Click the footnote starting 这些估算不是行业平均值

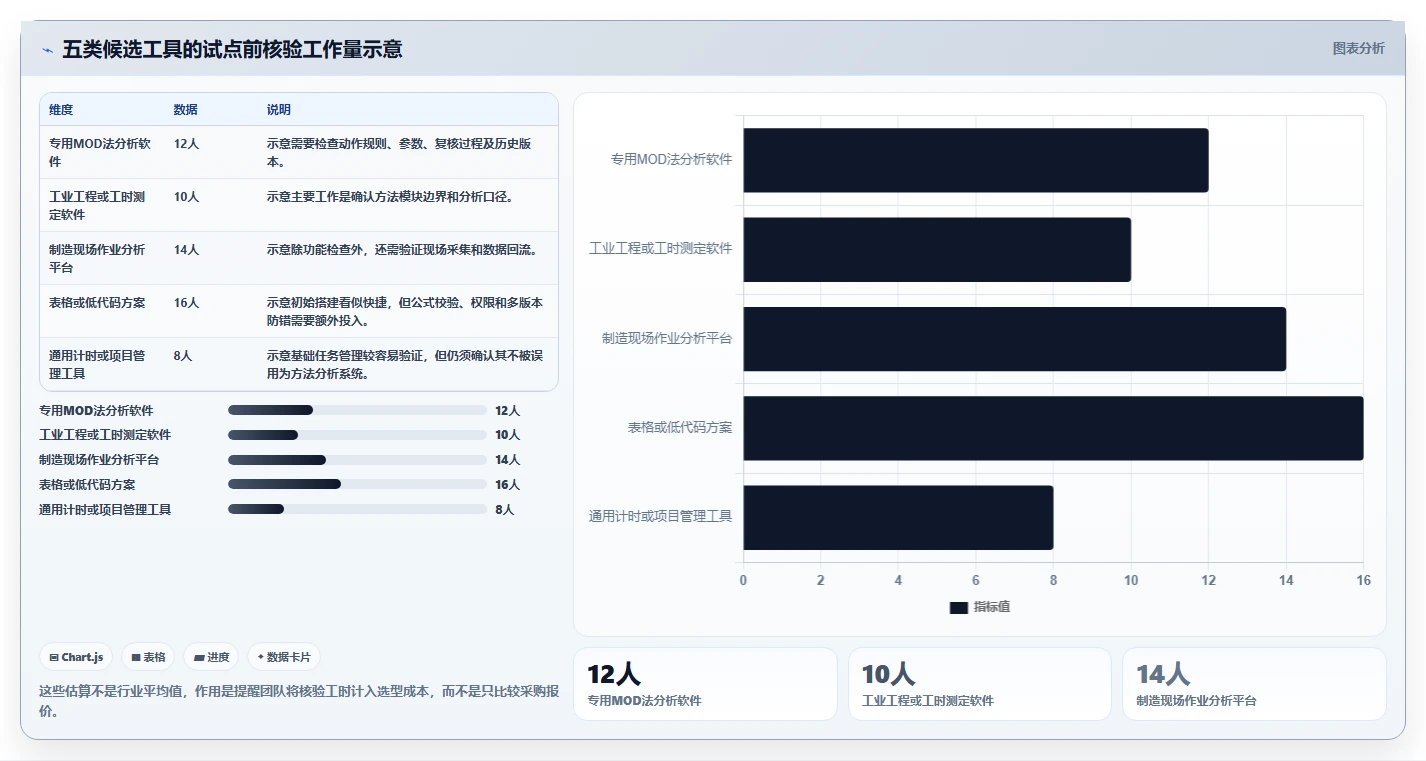coord(299,701)
